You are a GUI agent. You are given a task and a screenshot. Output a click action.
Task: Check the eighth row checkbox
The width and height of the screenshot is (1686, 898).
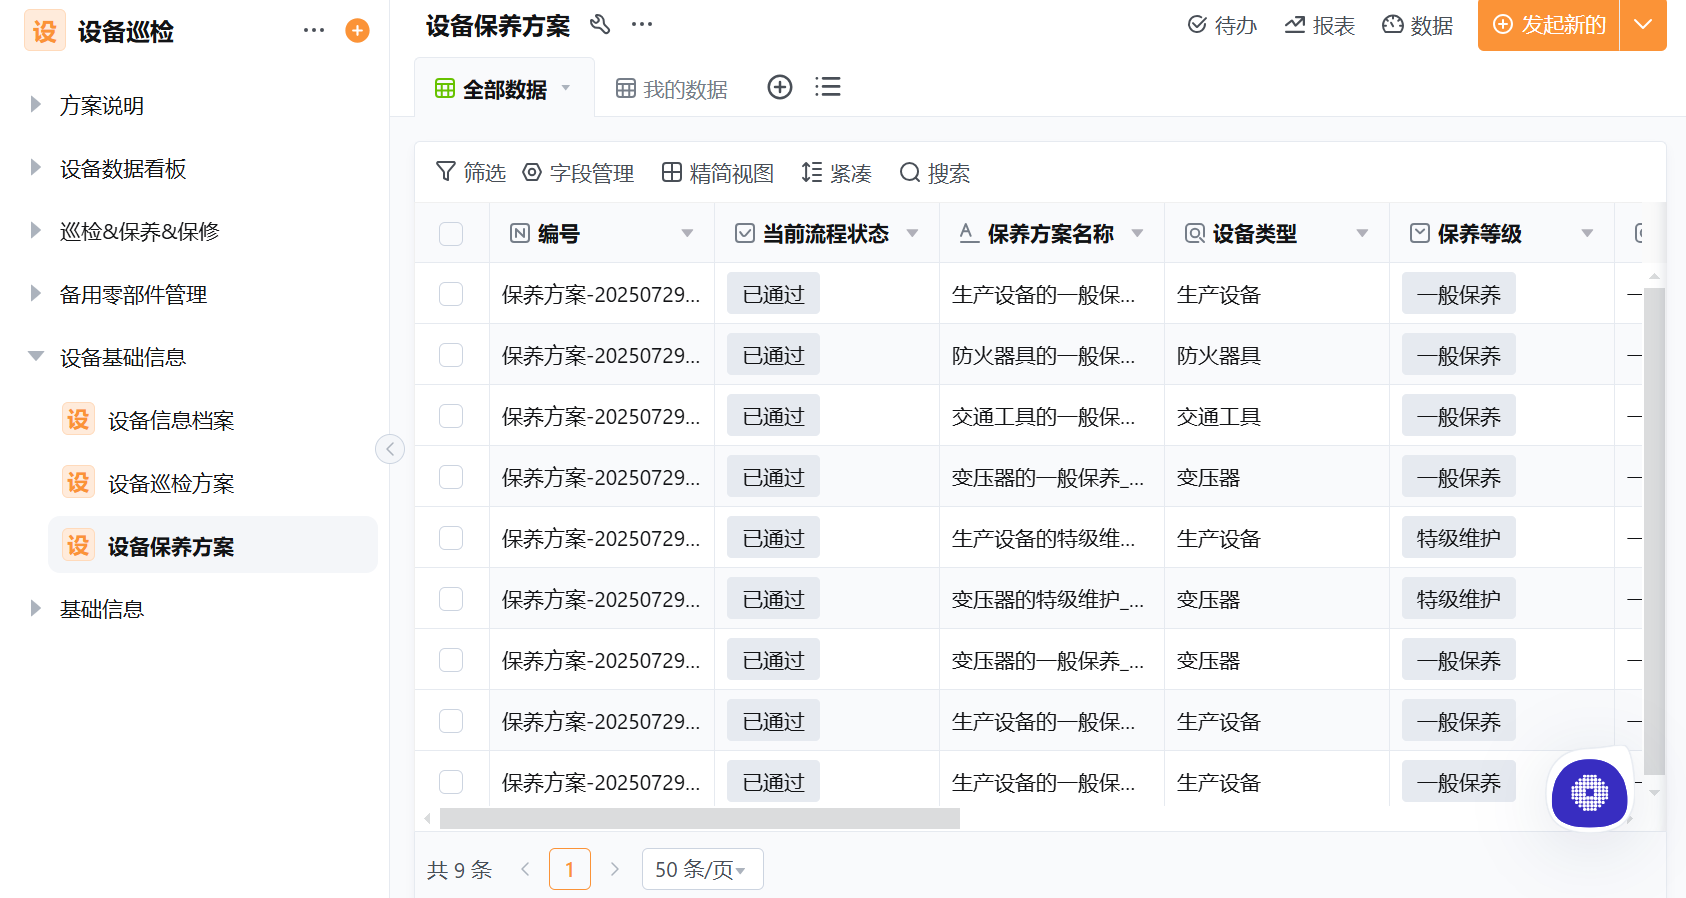[x=451, y=721]
